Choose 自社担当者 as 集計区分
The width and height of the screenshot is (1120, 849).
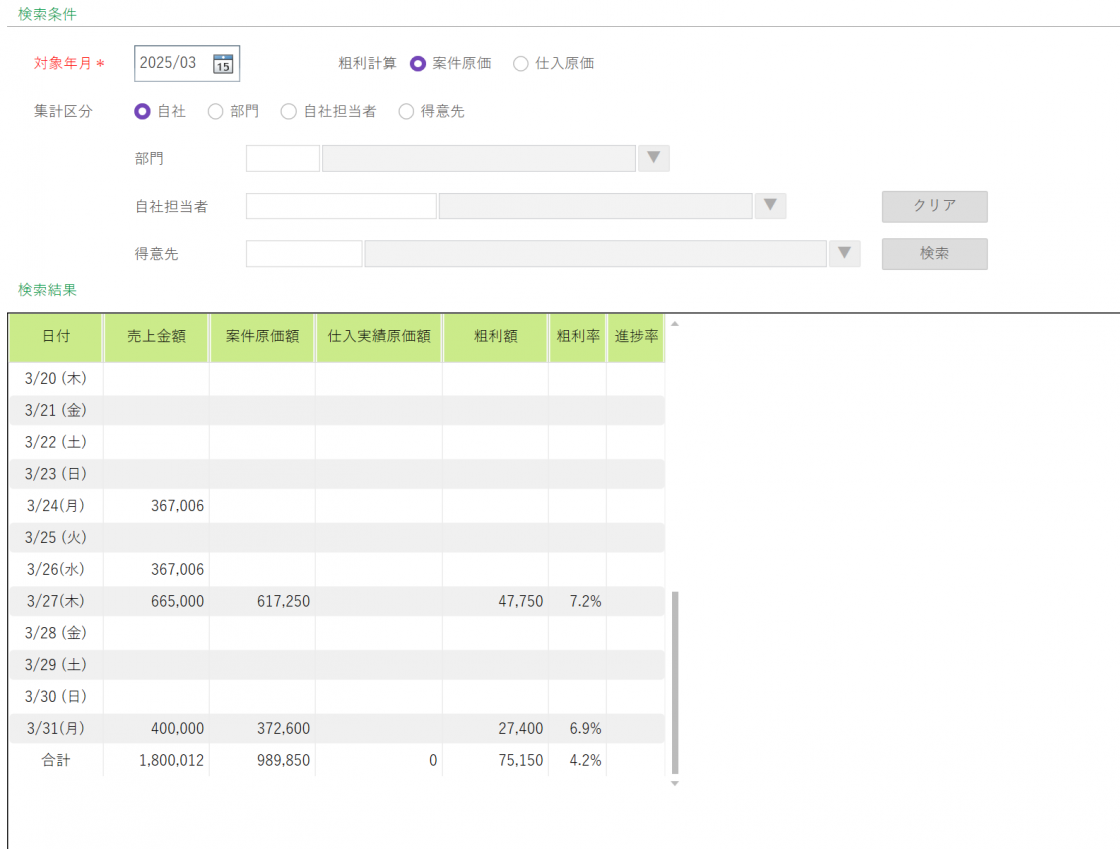[x=288, y=112]
